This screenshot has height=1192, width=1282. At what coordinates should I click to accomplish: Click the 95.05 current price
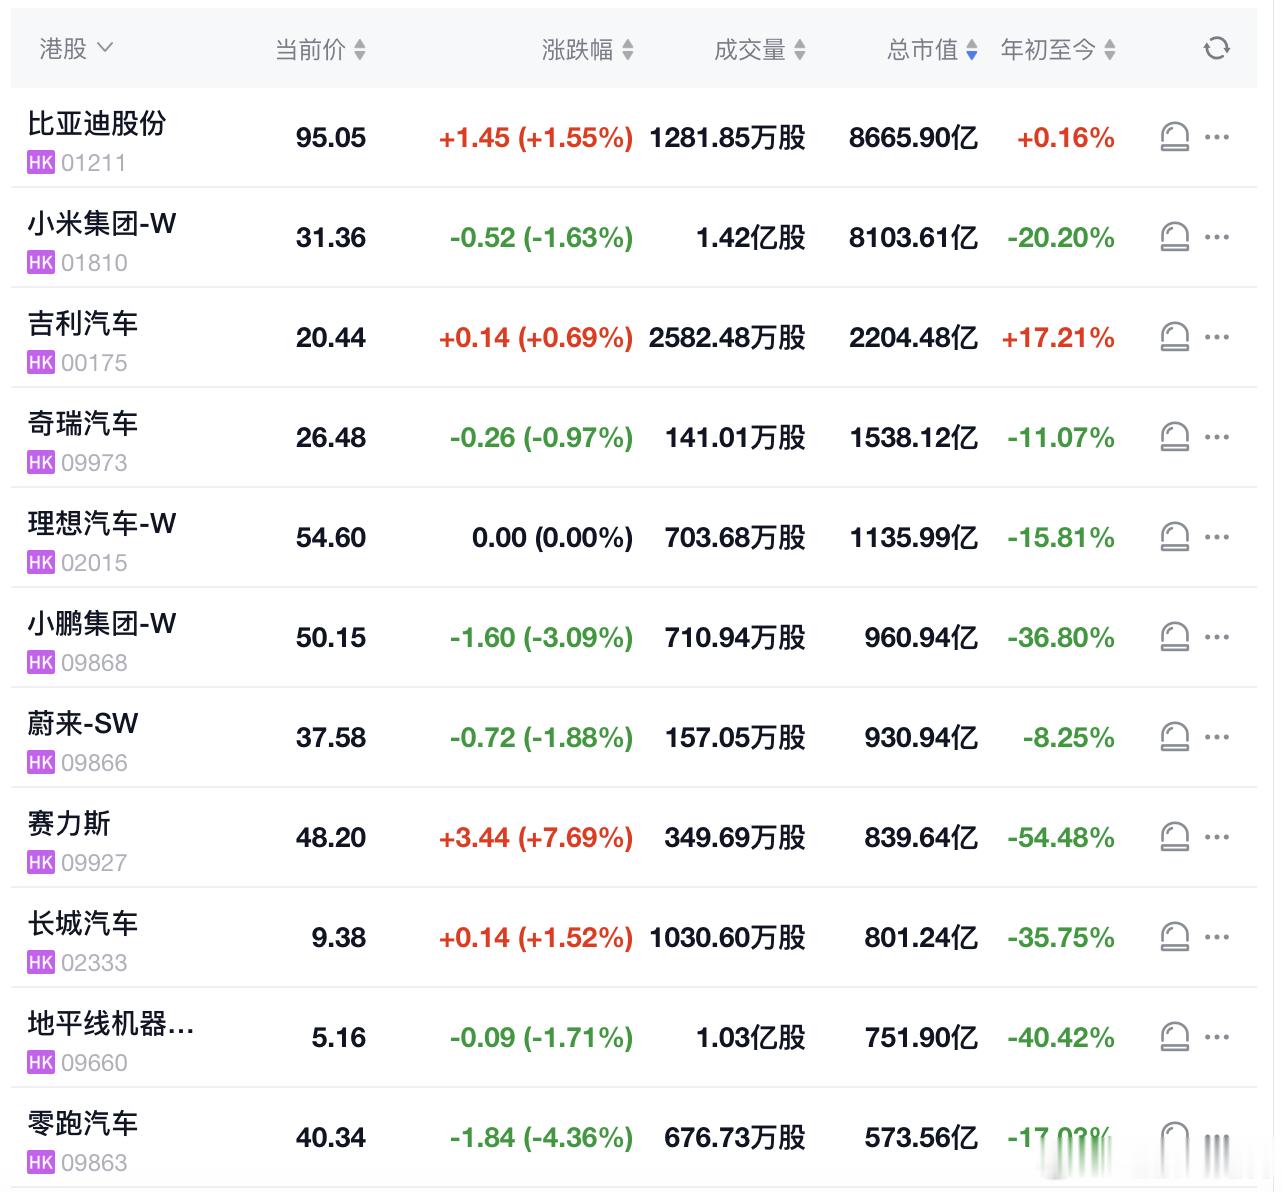click(331, 137)
